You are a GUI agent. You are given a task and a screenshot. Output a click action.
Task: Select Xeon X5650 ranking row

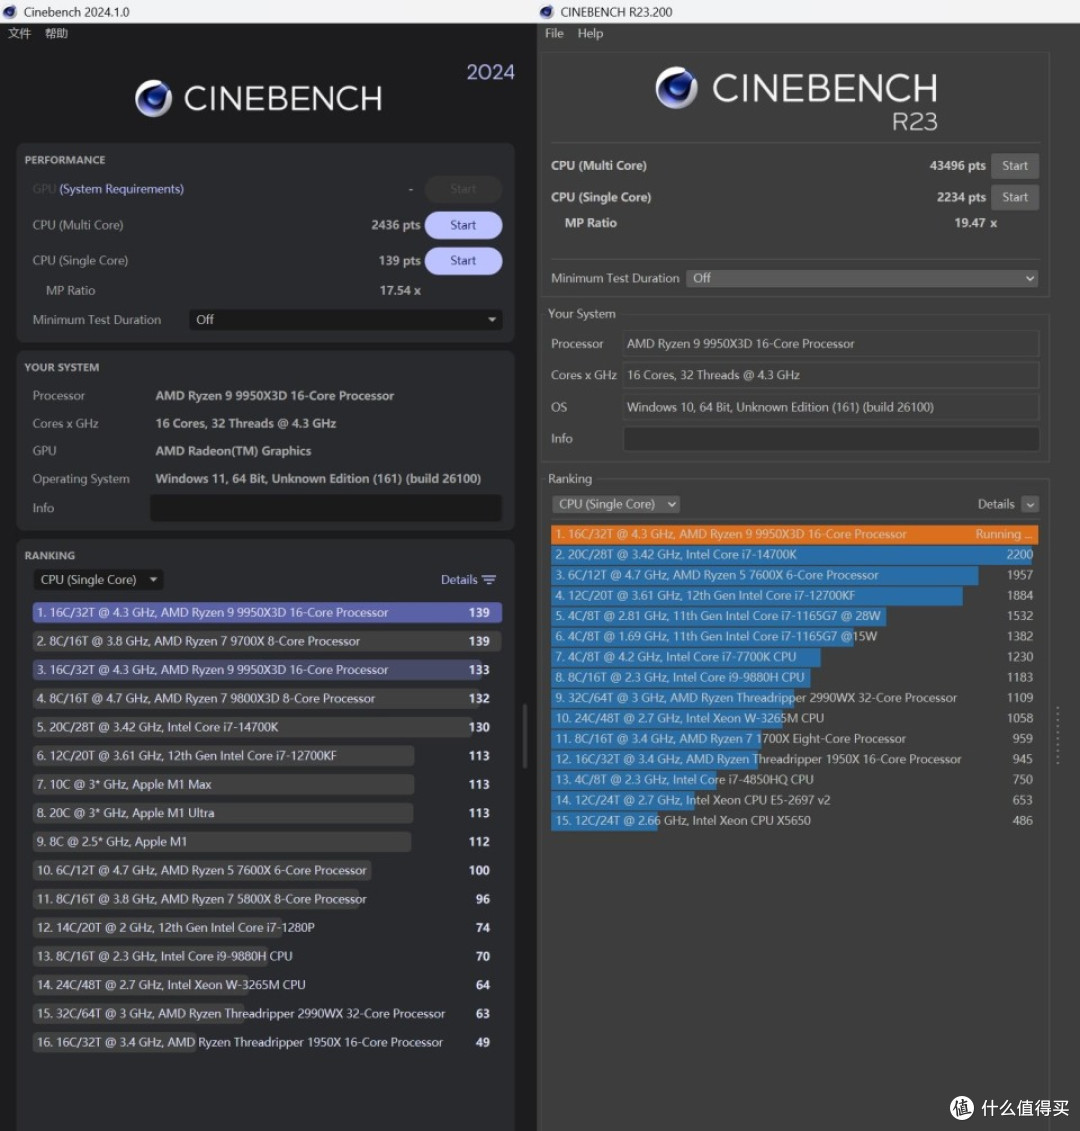pos(794,821)
